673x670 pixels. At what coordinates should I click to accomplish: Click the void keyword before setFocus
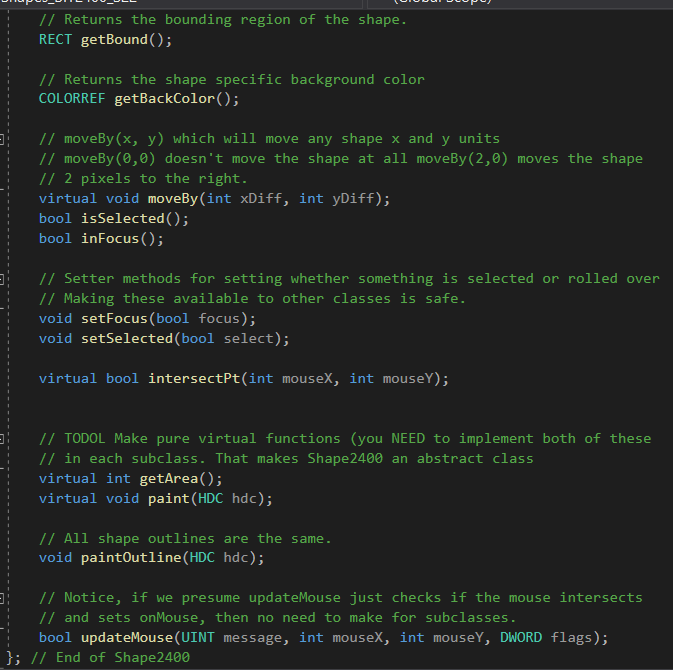(55, 318)
